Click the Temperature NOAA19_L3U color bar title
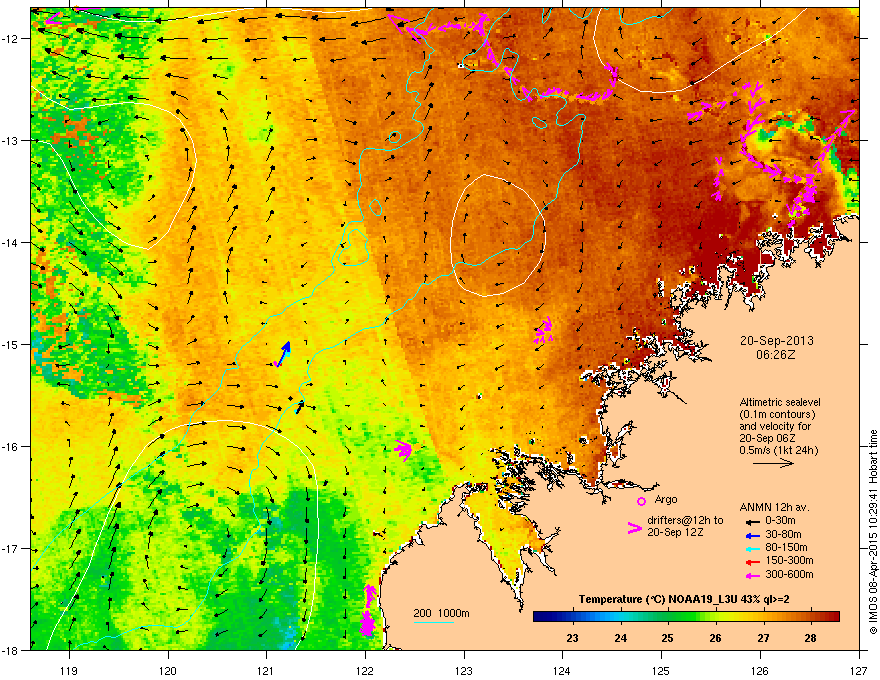The image size is (880, 680). click(x=684, y=599)
